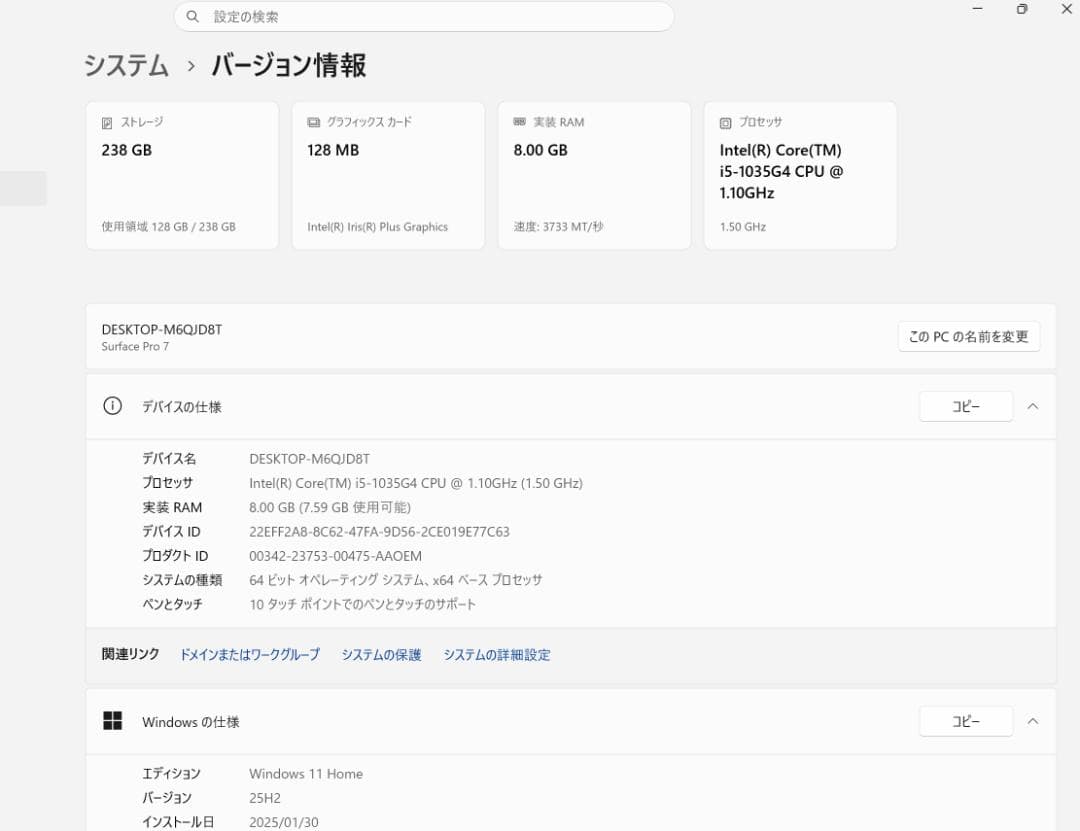Screen dimensions: 1080x831
Task: Open システムの保護 link
Action: [x=381, y=655]
